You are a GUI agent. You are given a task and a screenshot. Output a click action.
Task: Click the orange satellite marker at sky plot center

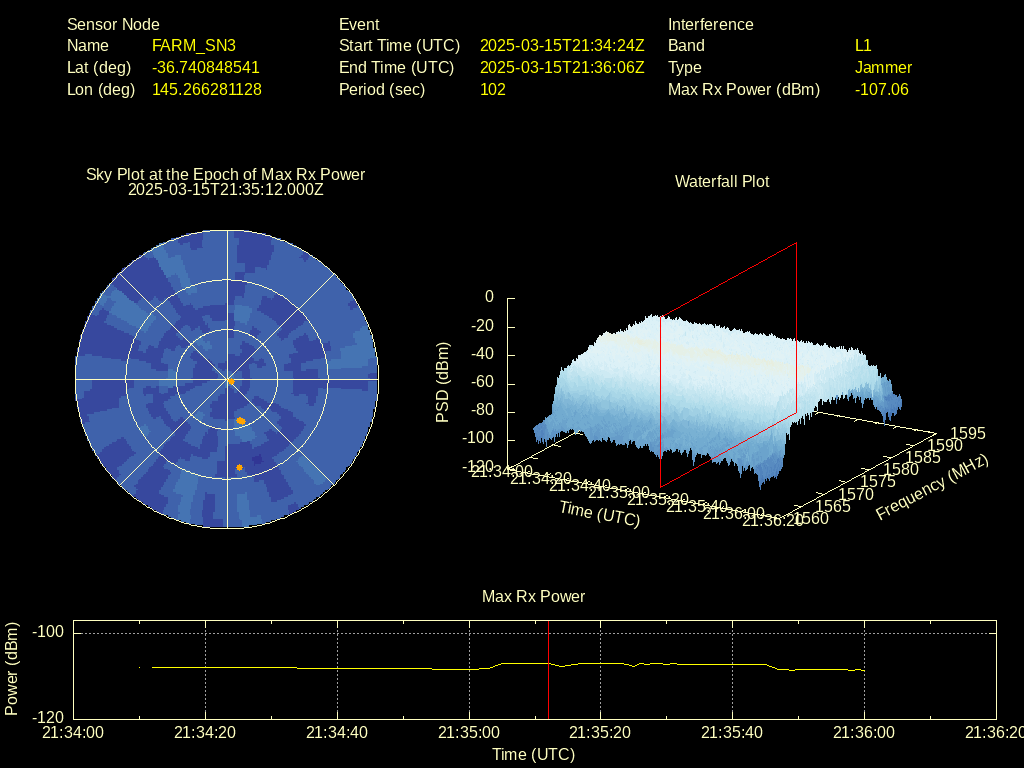click(x=230, y=381)
